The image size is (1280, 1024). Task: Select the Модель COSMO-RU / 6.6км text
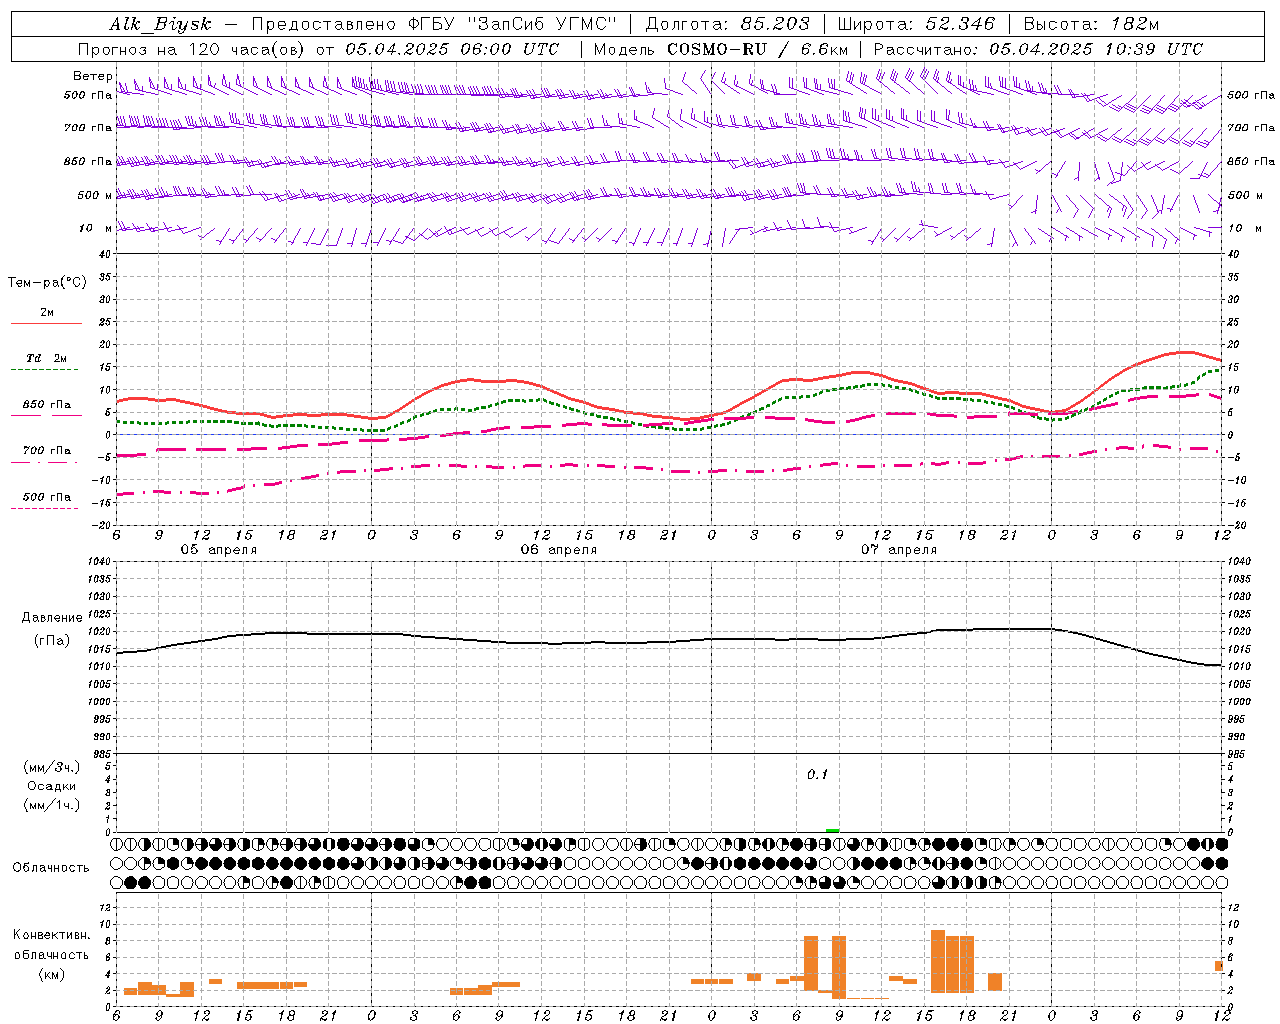pyautogui.click(x=720, y=49)
